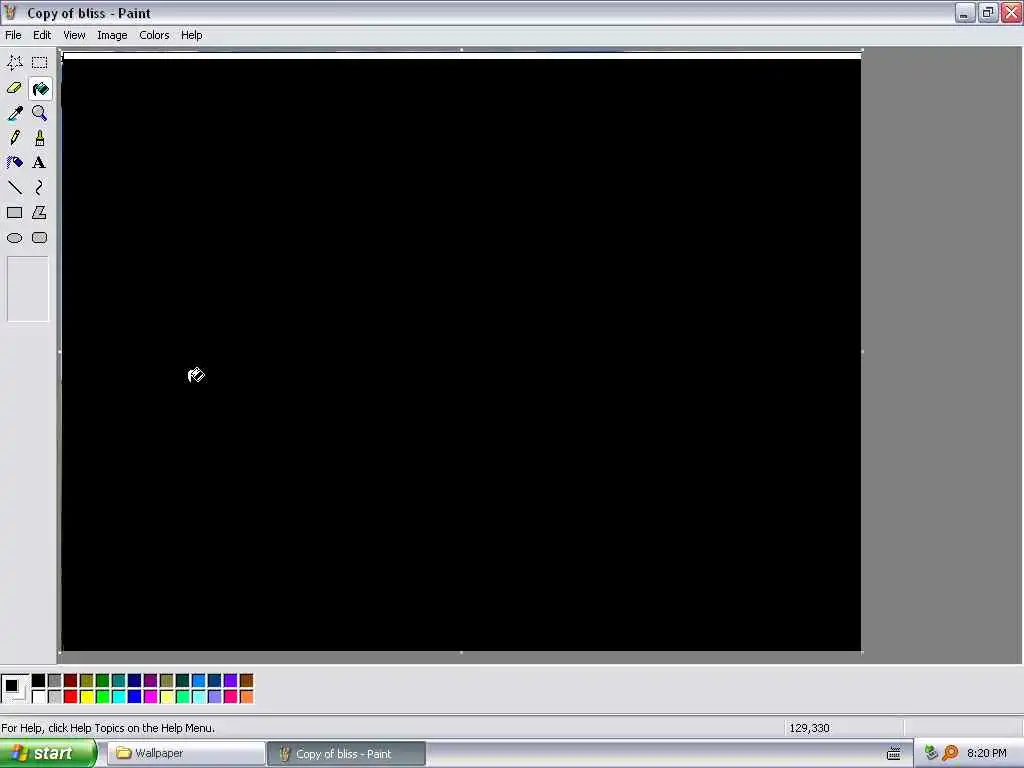1024x768 pixels.
Task: Click the 8:20 PM taskbar clock
Action: point(986,753)
